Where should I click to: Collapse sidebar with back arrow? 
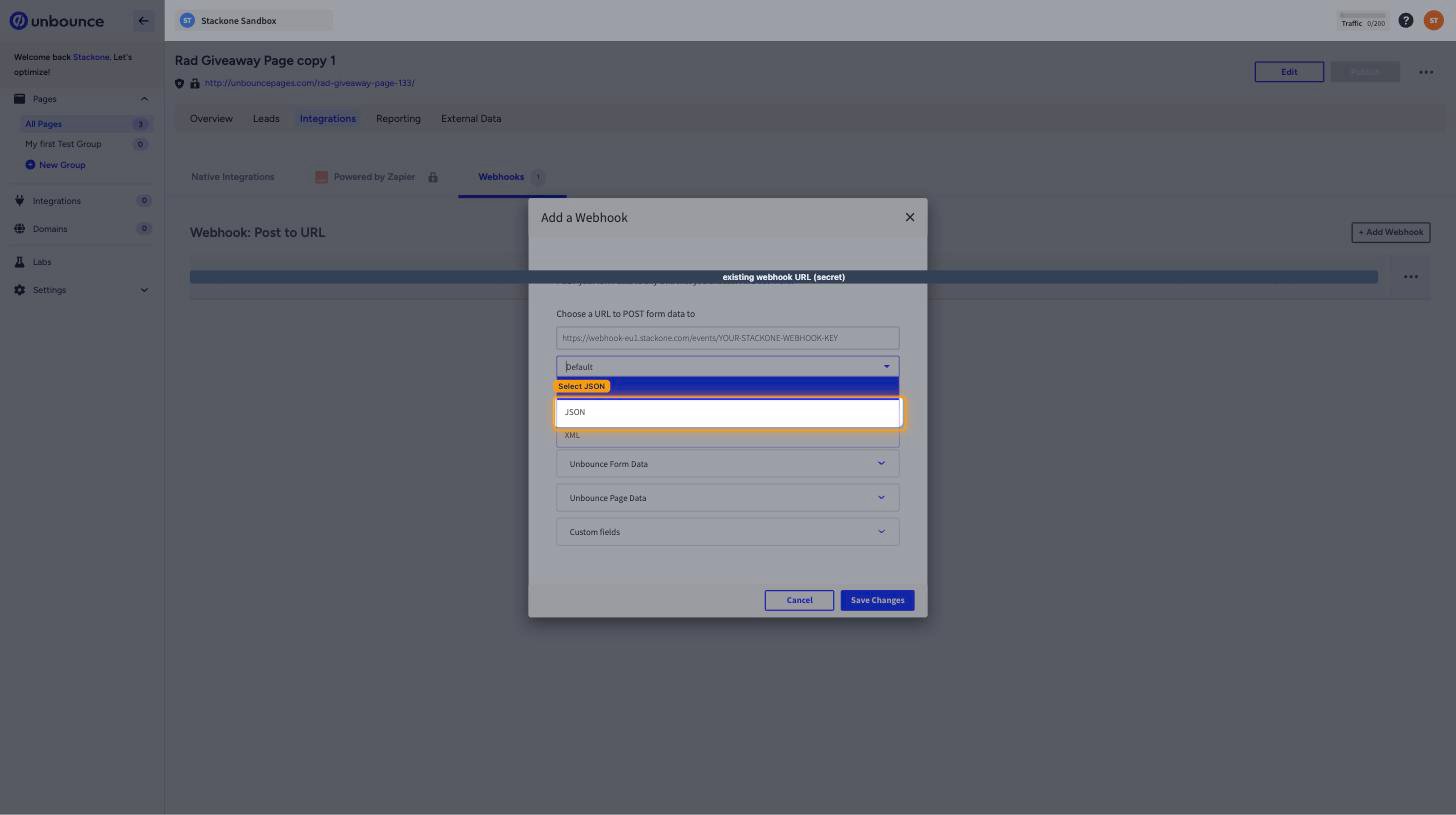click(143, 20)
